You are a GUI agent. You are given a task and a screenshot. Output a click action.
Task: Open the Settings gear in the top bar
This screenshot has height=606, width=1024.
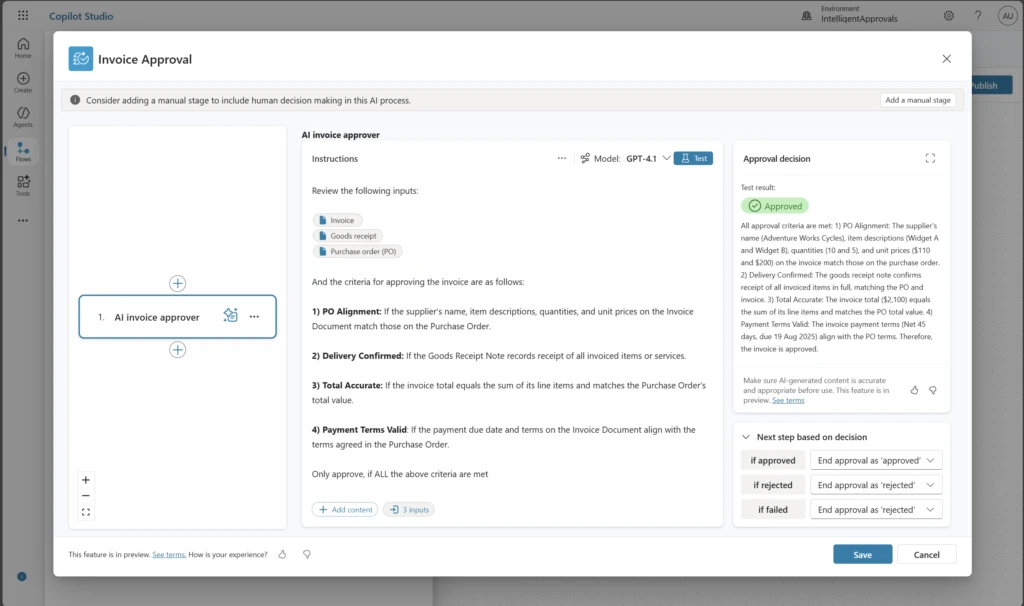tap(948, 15)
